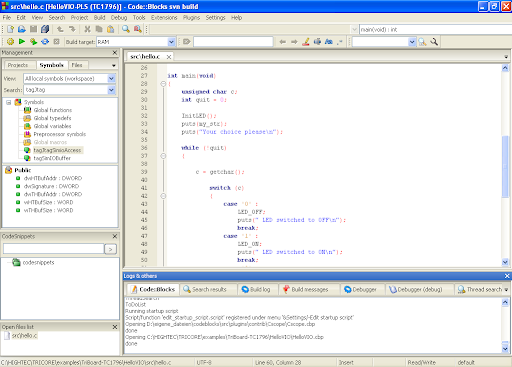Collapse the main function fold marker at line 28
Screen dimensions: 512x367
[x=163, y=84]
